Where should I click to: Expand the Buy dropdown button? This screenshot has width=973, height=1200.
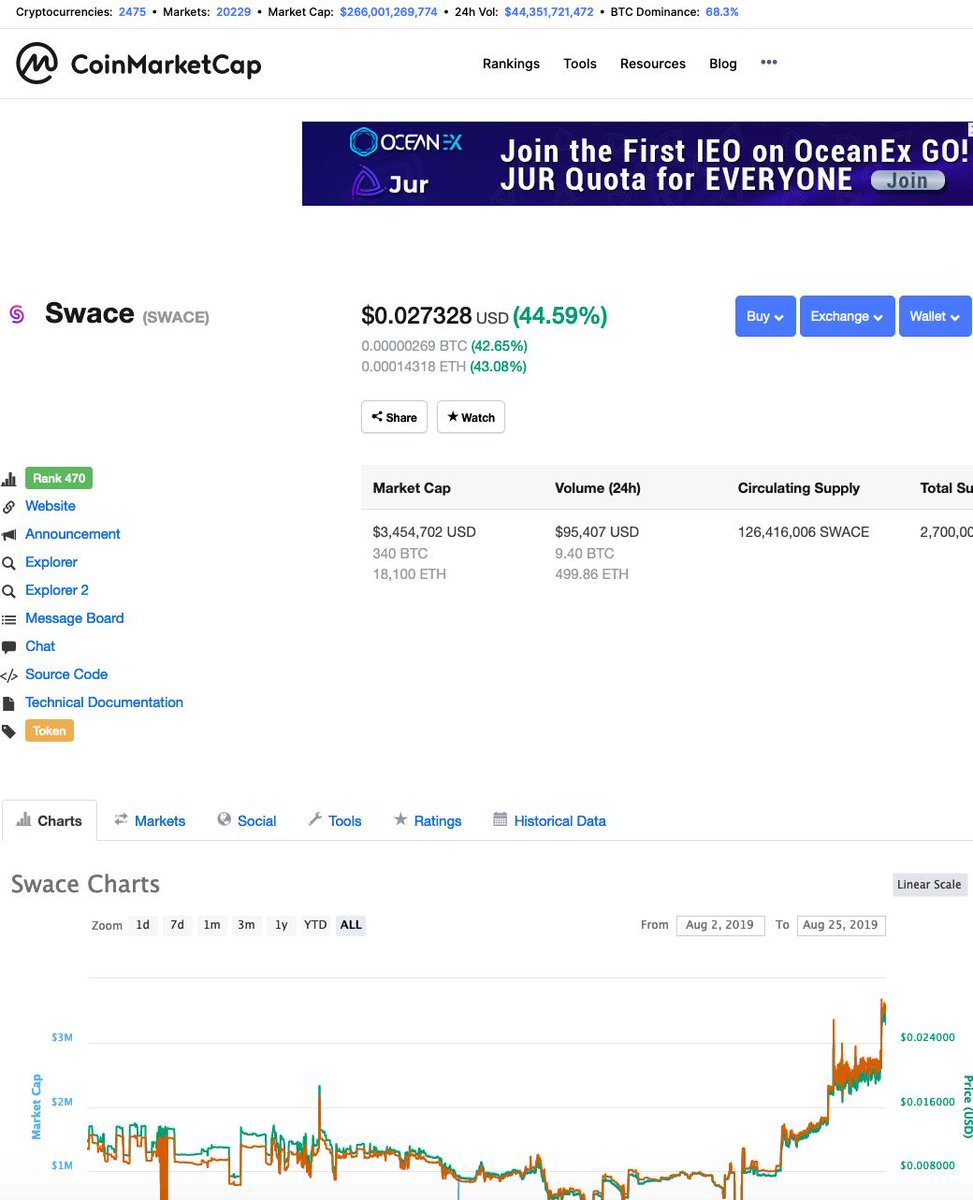click(x=765, y=316)
